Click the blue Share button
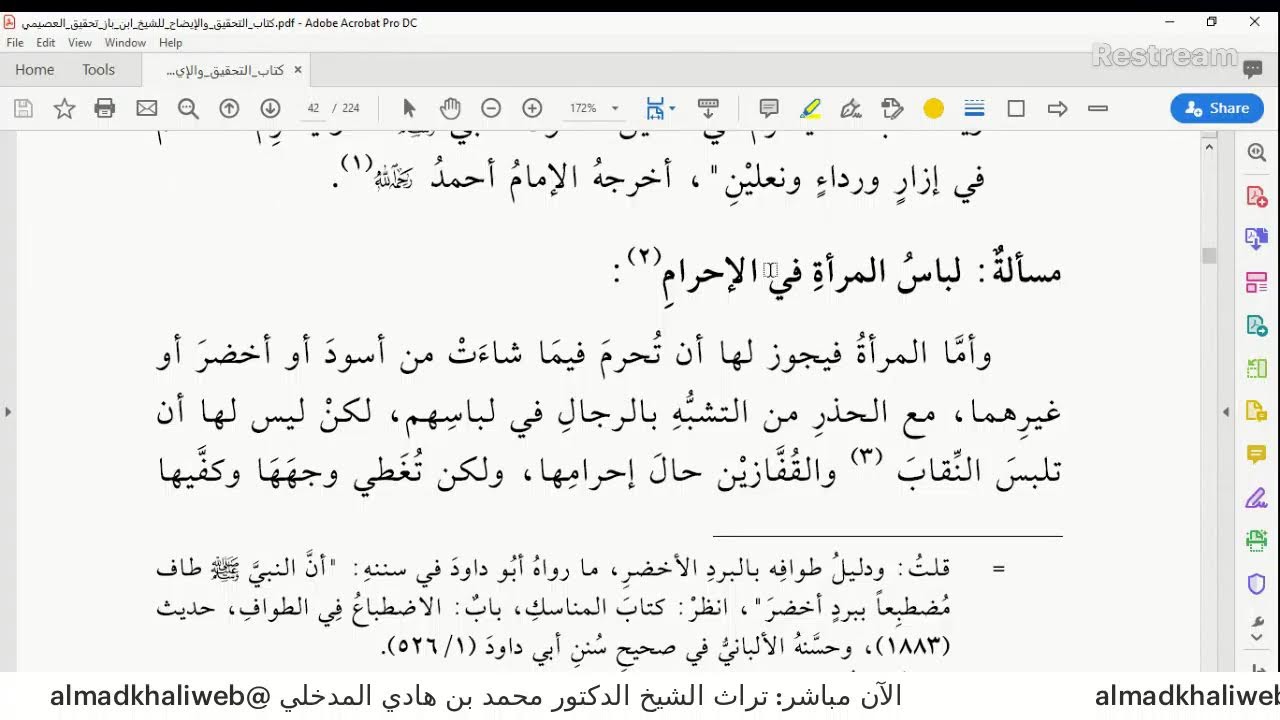 (x=1217, y=108)
